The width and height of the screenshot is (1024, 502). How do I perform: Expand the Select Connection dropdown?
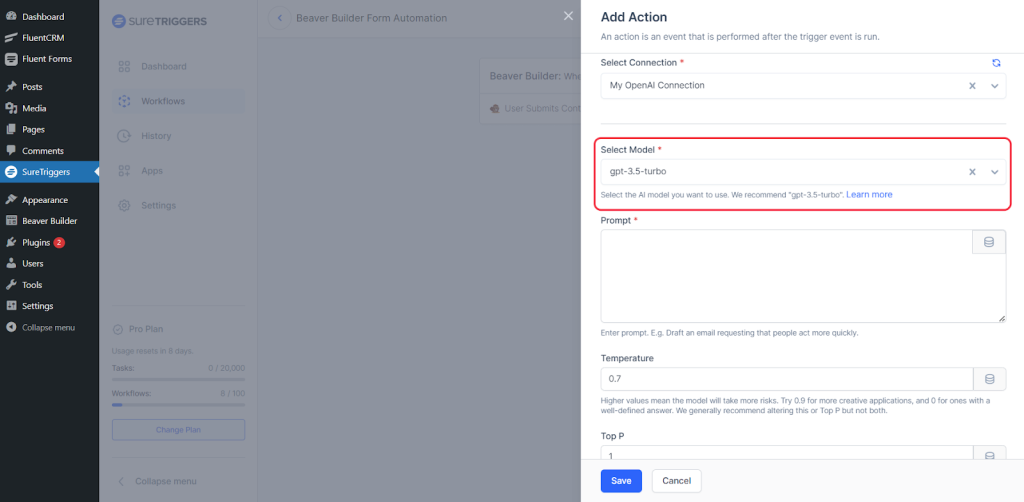tap(994, 86)
